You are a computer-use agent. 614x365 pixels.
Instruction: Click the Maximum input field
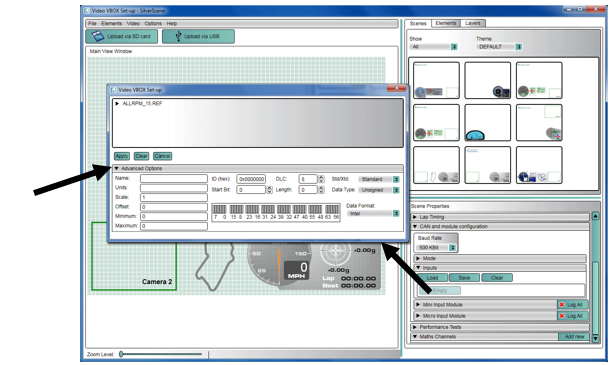coord(174,226)
